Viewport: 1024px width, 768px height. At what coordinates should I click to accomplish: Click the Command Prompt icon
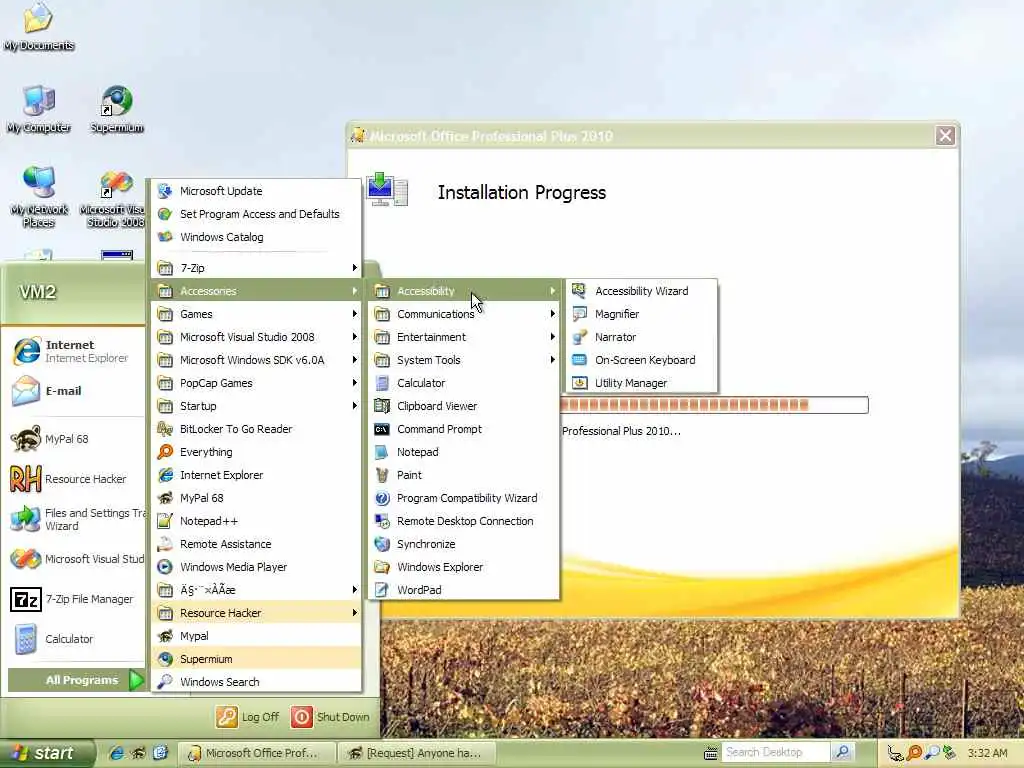pyautogui.click(x=382, y=429)
